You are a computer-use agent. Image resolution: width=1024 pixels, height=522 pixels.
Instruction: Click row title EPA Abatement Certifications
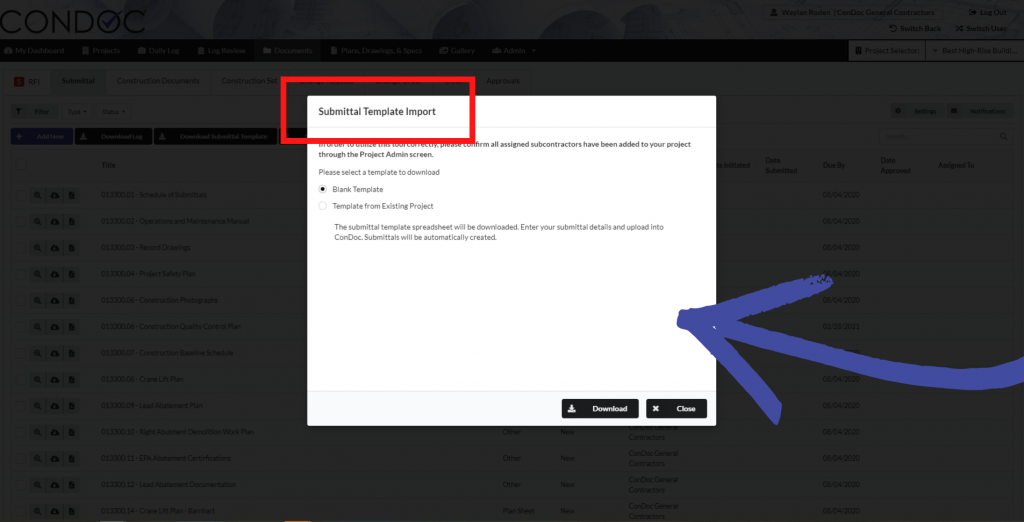pyautogui.click(x=166, y=458)
